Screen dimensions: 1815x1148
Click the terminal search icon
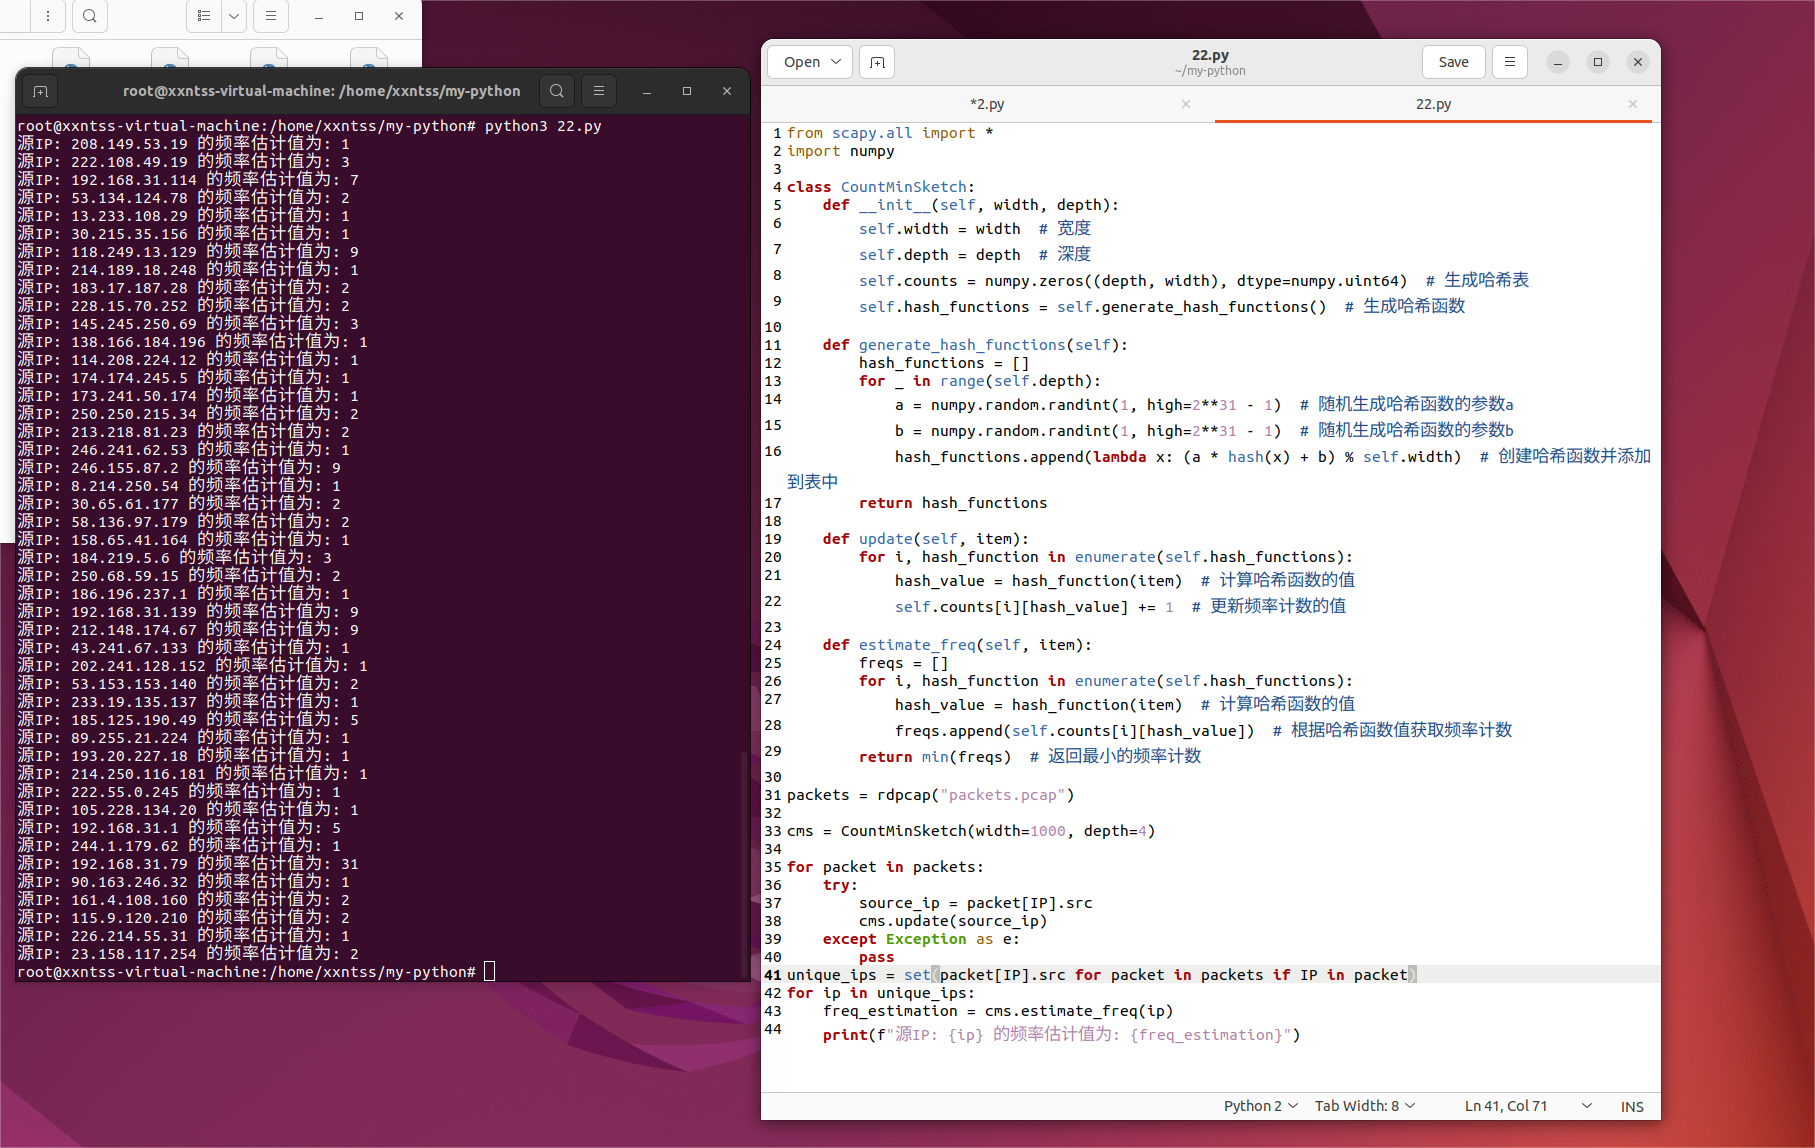coord(557,91)
